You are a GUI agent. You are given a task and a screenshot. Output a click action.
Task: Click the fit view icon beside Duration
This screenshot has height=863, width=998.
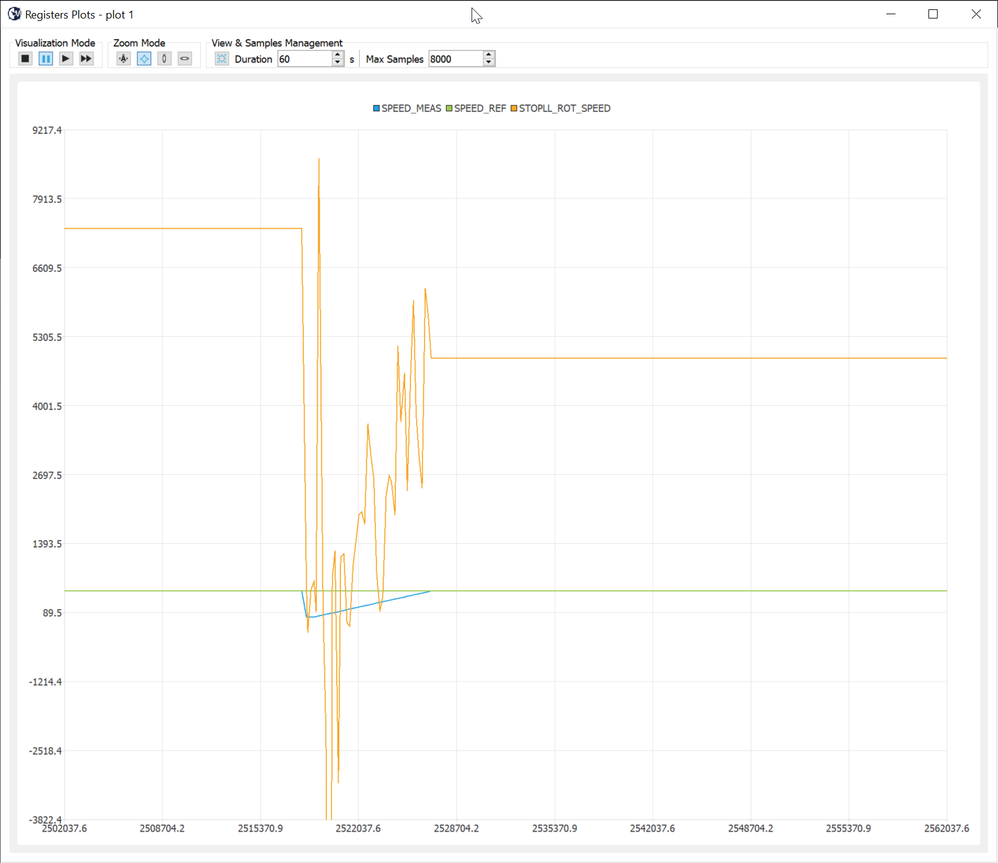[x=221, y=59]
